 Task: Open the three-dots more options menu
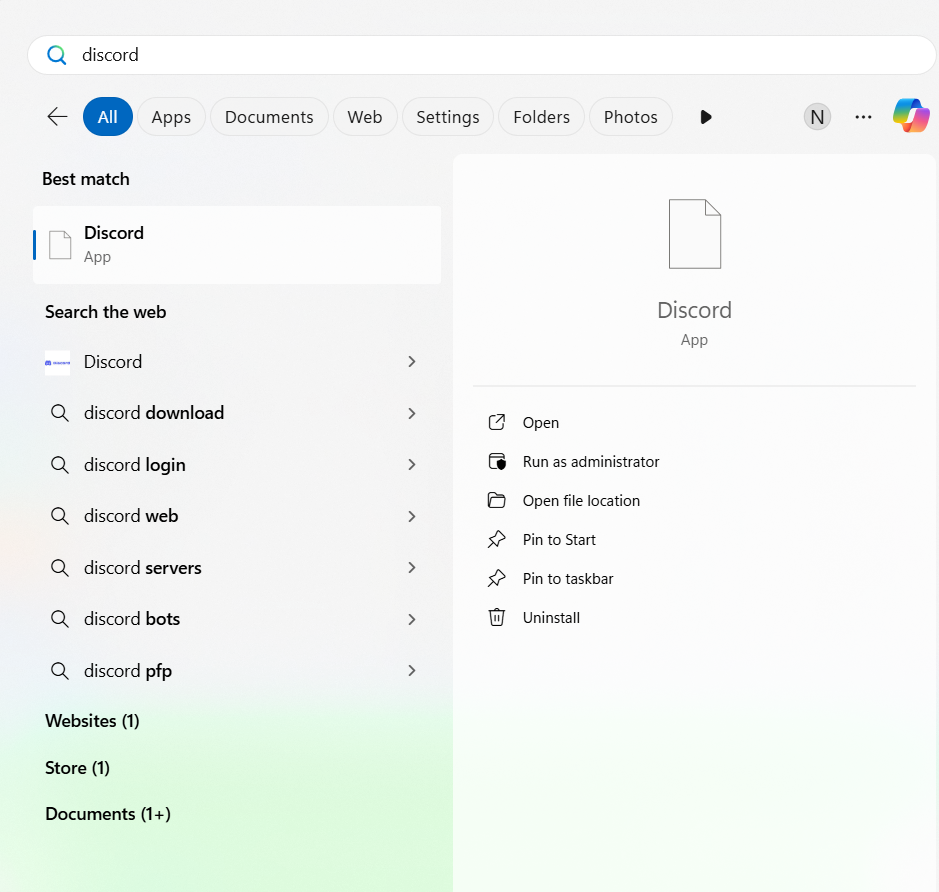[863, 117]
